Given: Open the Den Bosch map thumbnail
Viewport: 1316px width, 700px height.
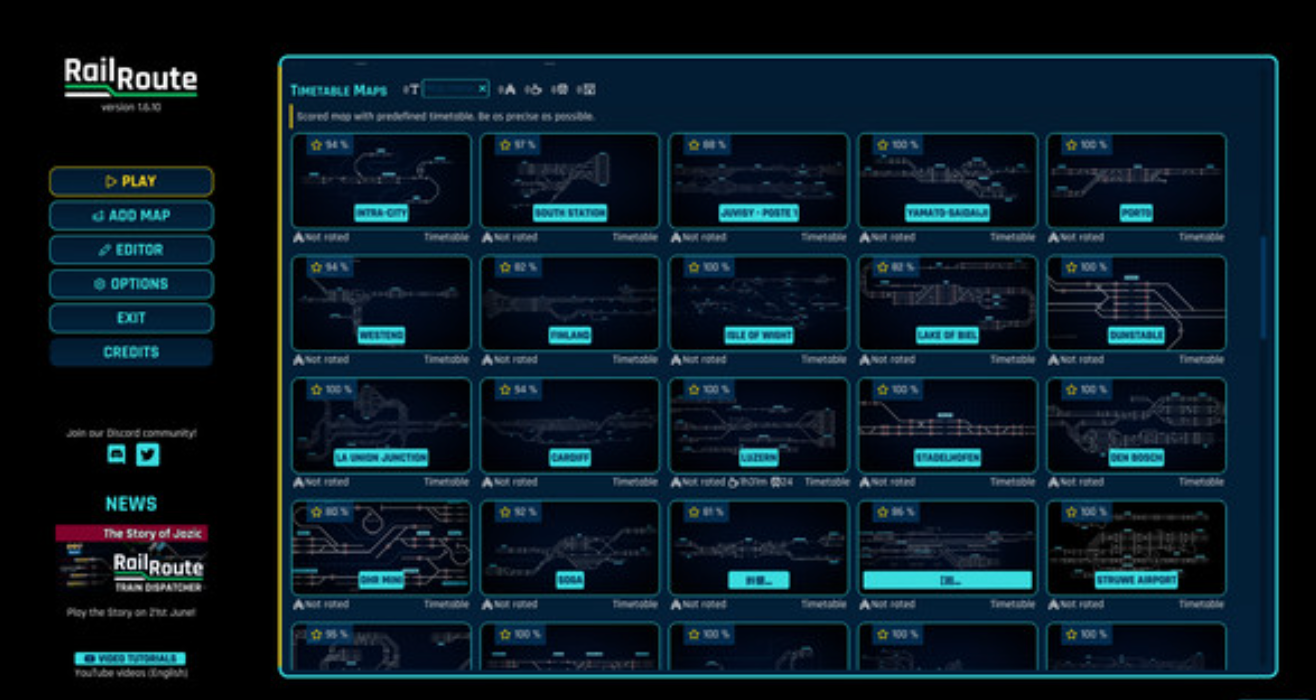Looking at the screenshot, I should coord(1136,425).
